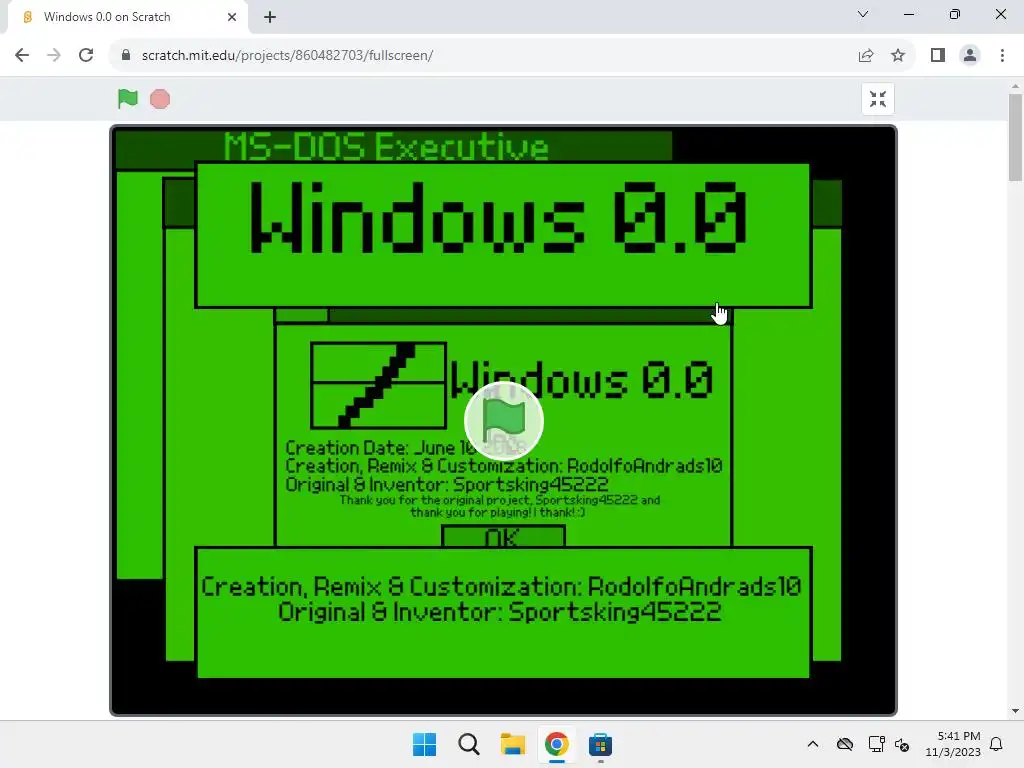Screen dimensions: 1024x768
Task: Open the Chrome three-dot menu
Action: (x=1002, y=56)
